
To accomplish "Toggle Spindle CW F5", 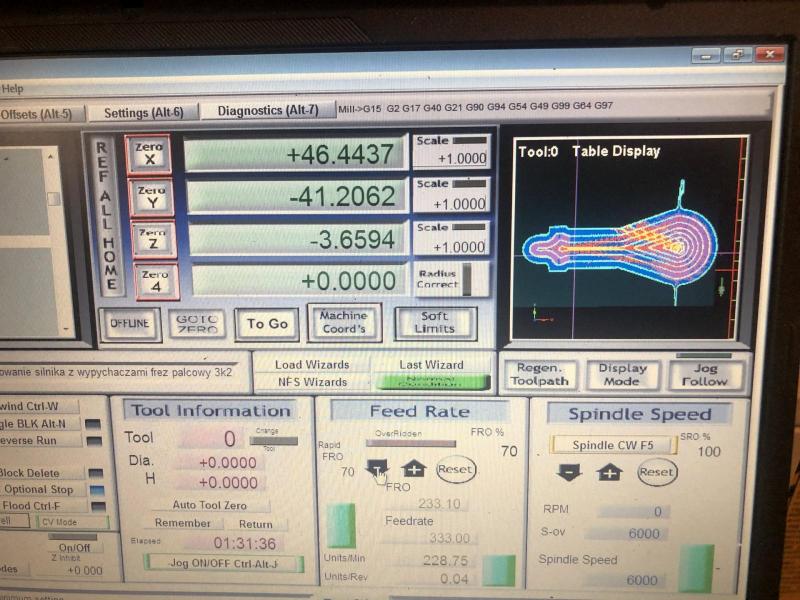I will click(x=612, y=444).
